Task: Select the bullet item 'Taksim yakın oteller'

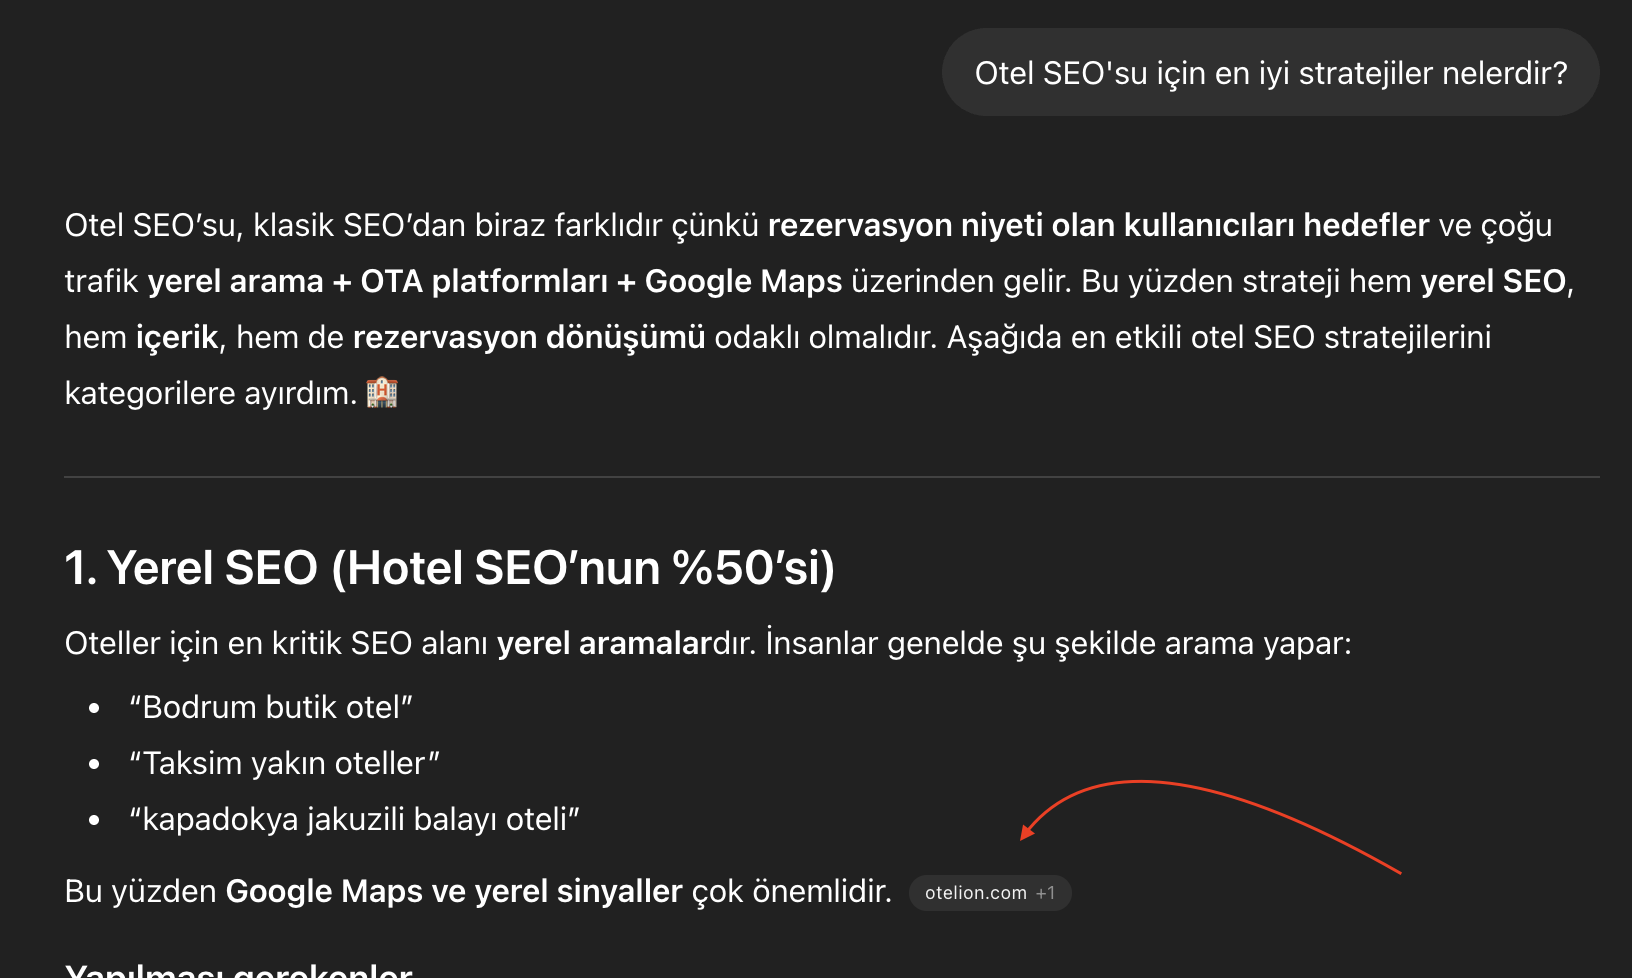Action: pyautogui.click(x=283, y=762)
